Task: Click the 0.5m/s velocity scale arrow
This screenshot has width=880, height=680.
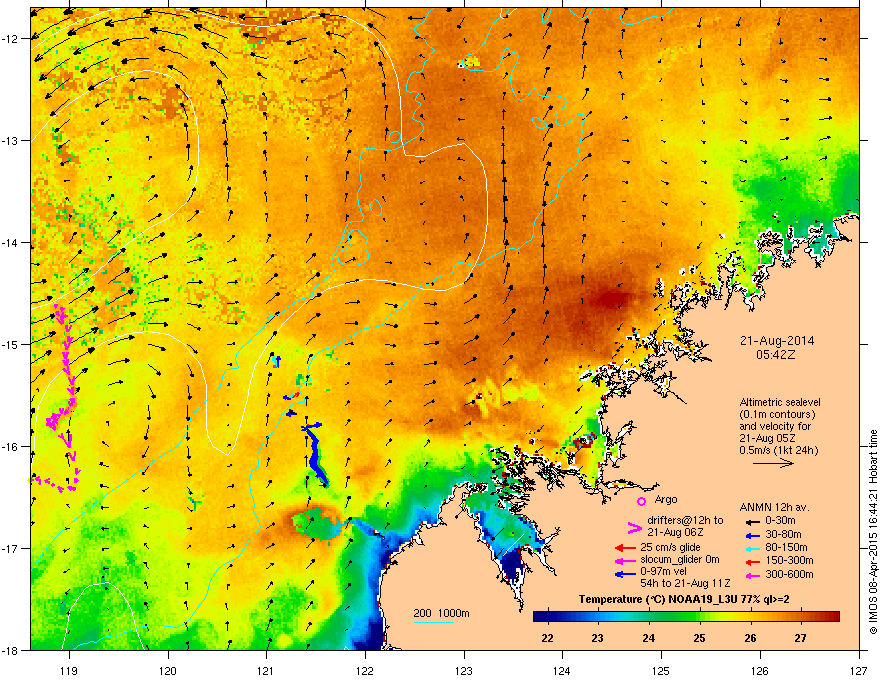Action: pyautogui.click(x=773, y=463)
